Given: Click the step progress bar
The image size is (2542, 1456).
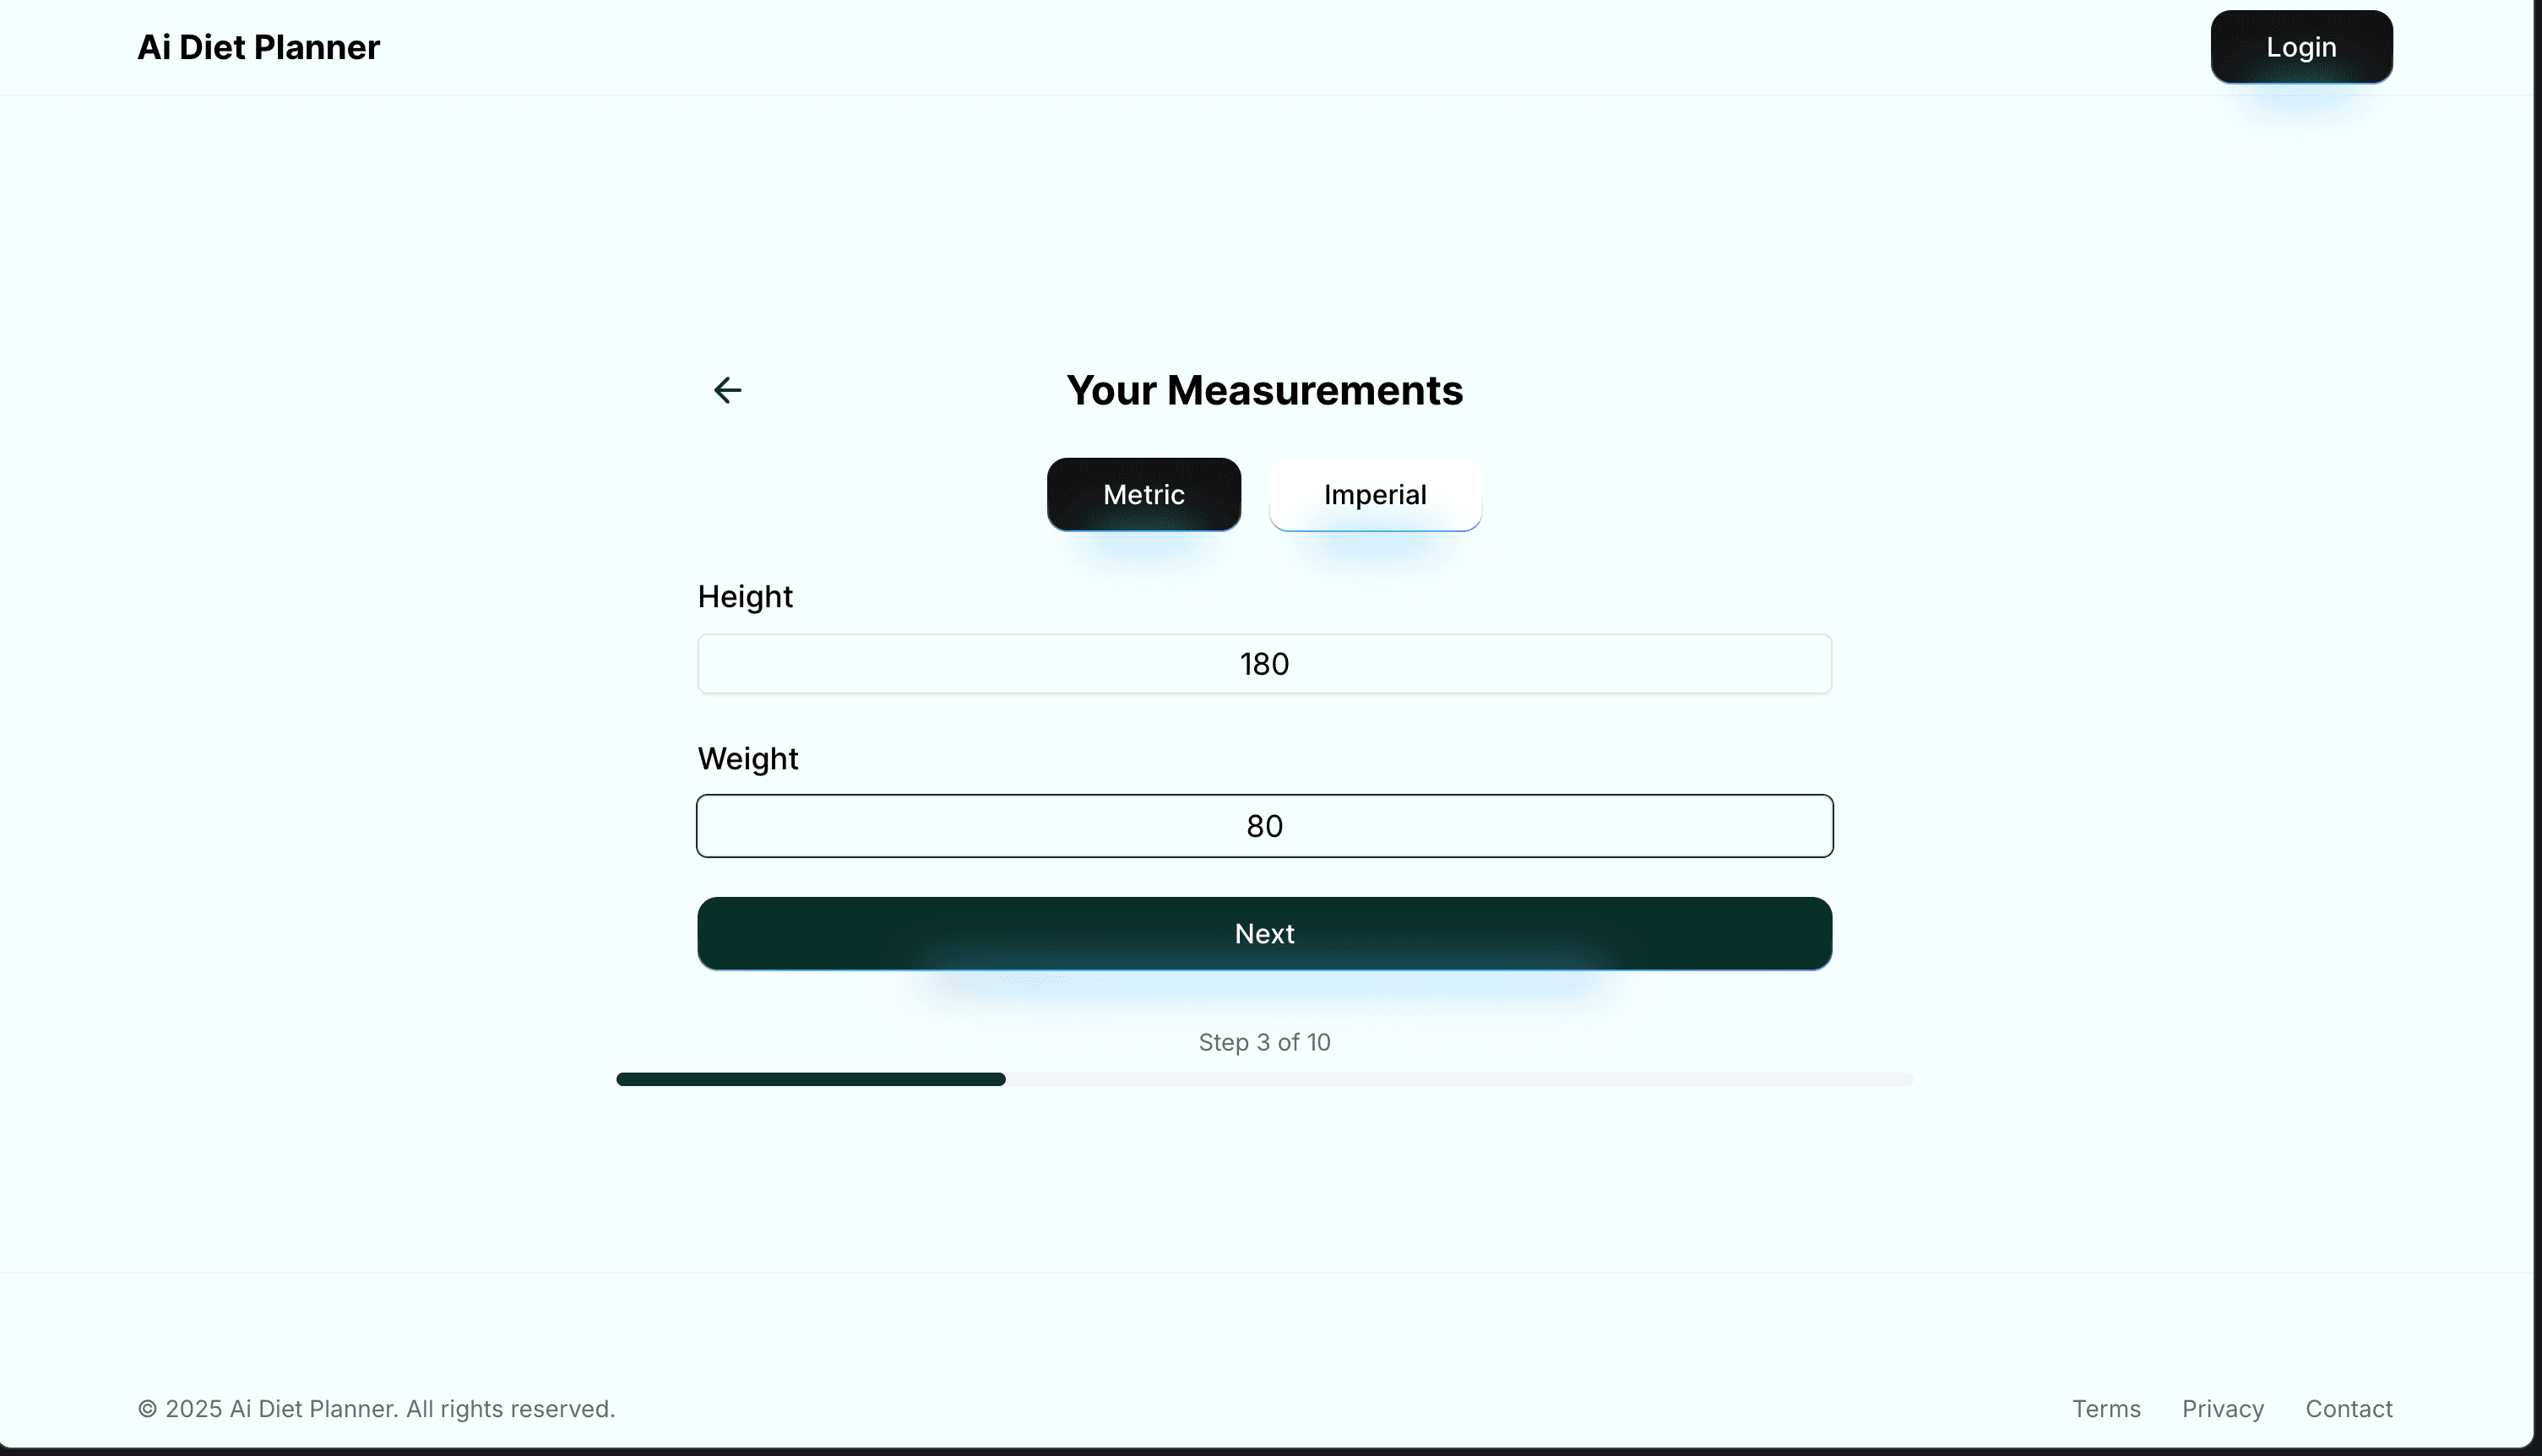Looking at the screenshot, I should 1264,1079.
